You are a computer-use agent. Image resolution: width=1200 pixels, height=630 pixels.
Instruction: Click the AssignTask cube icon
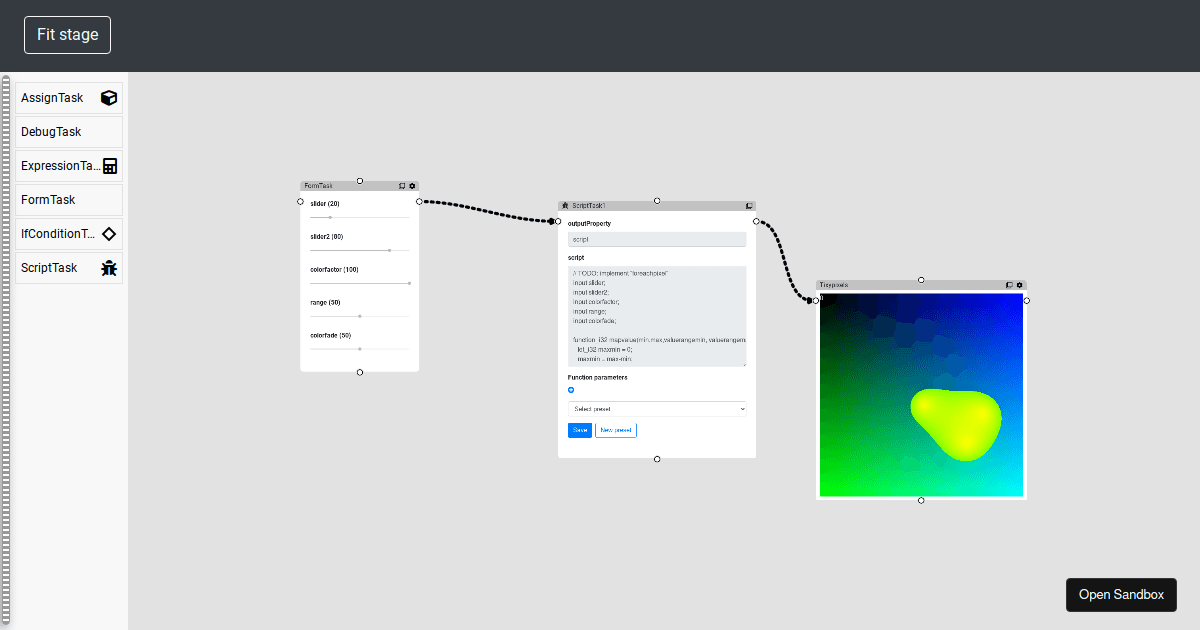pos(109,98)
